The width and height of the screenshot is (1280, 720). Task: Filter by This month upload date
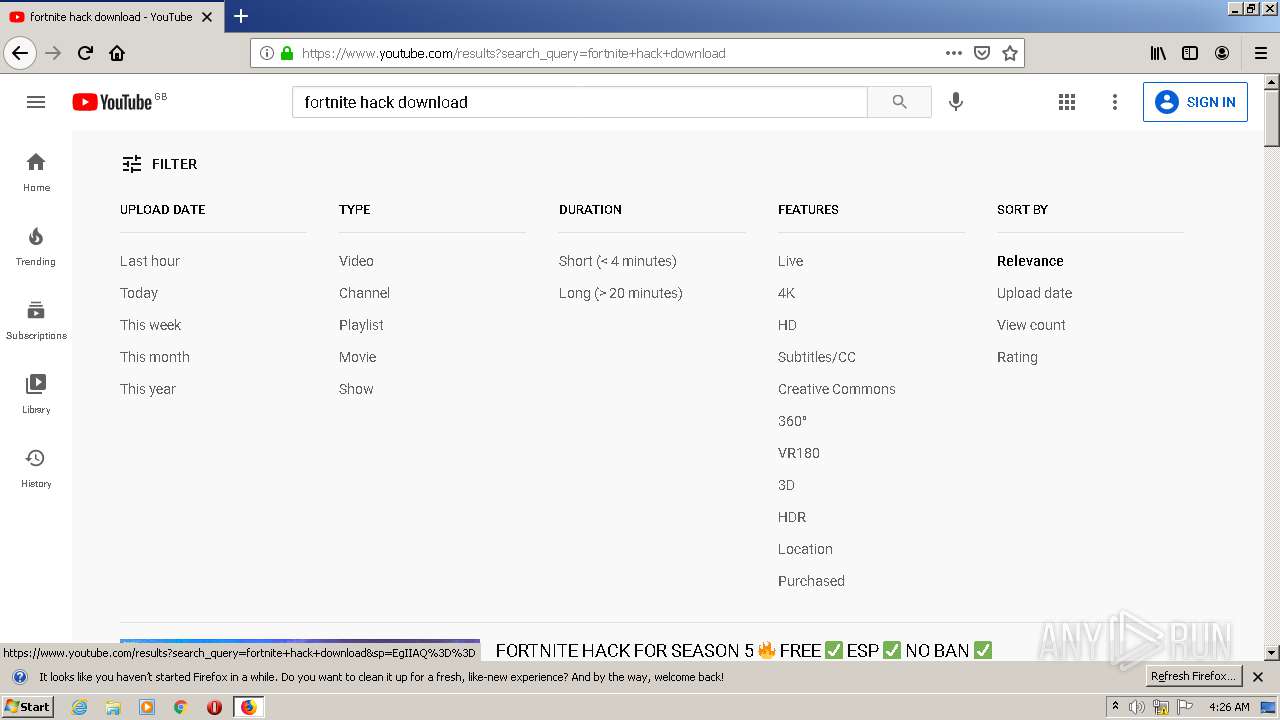point(155,357)
